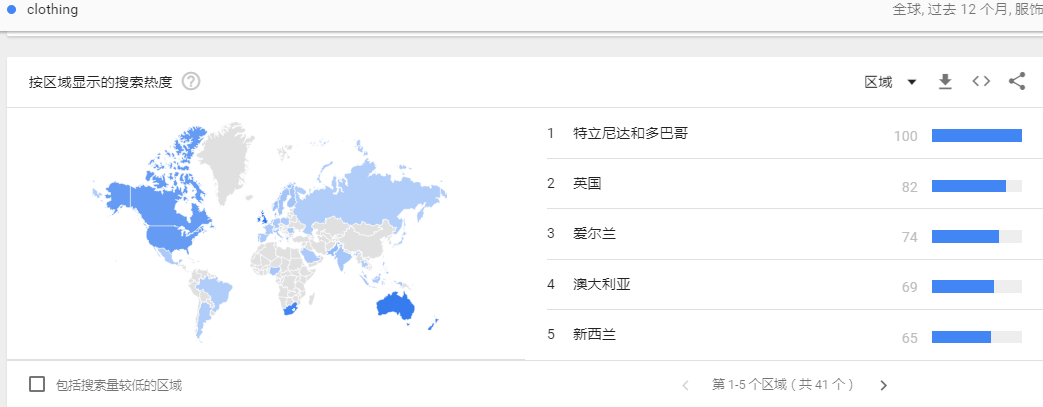Enable including low search volume regions

pos(37,384)
